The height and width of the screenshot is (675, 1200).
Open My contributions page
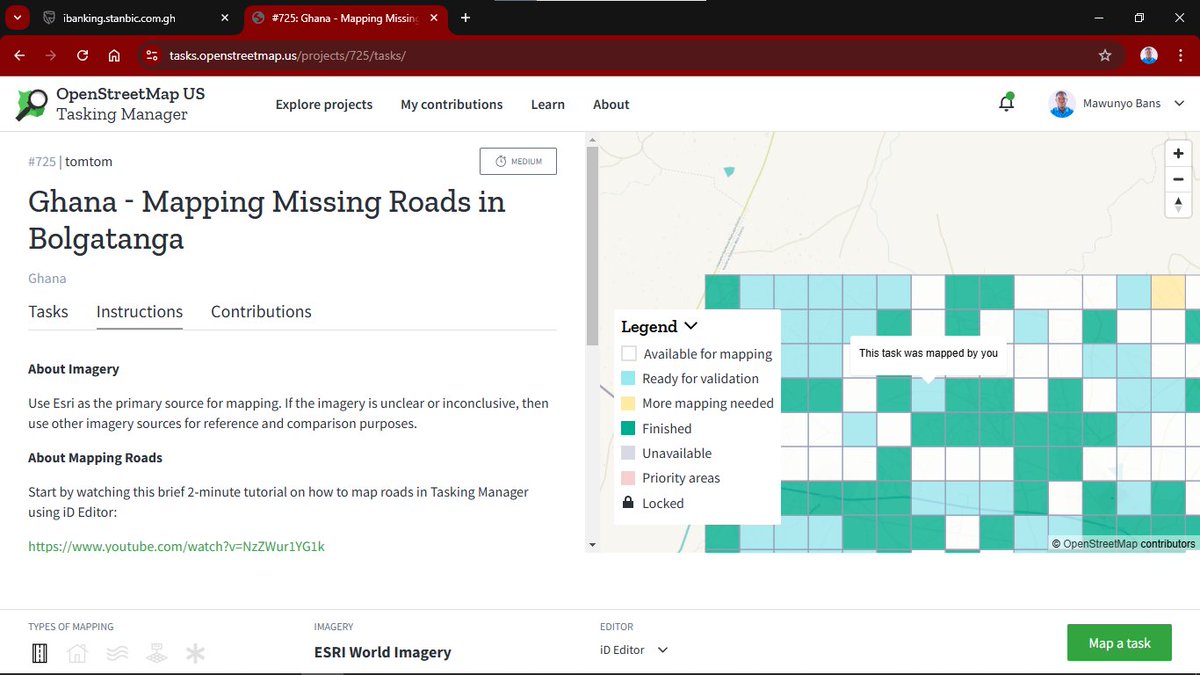pyautogui.click(x=452, y=104)
